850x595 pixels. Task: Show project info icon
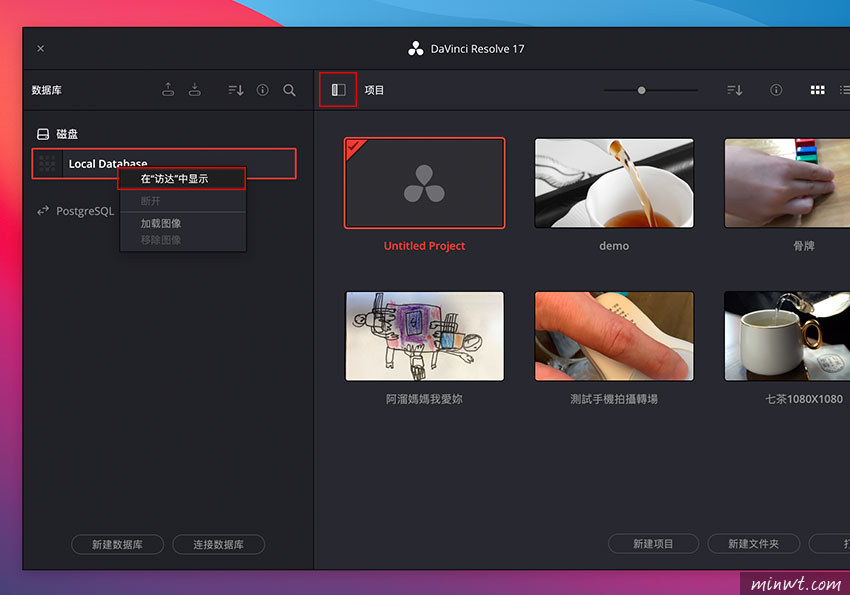(x=776, y=90)
